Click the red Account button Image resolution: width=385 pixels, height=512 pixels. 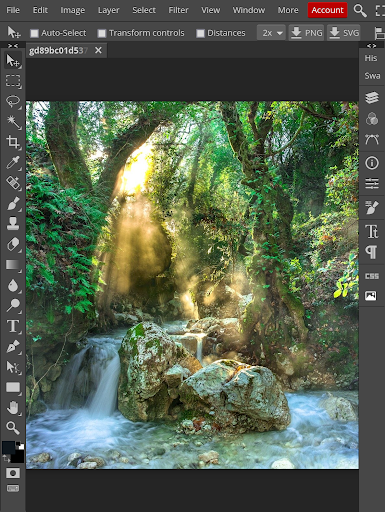click(327, 10)
